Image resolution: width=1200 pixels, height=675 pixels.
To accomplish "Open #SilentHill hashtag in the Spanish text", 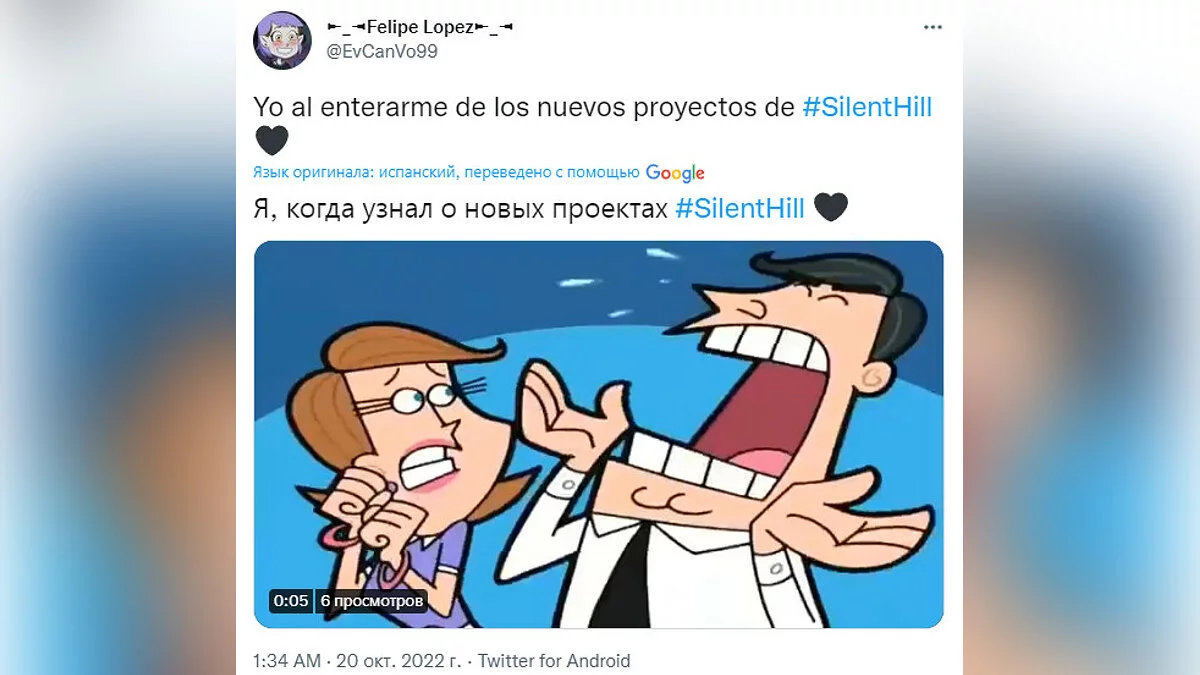I will tap(867, 107).
